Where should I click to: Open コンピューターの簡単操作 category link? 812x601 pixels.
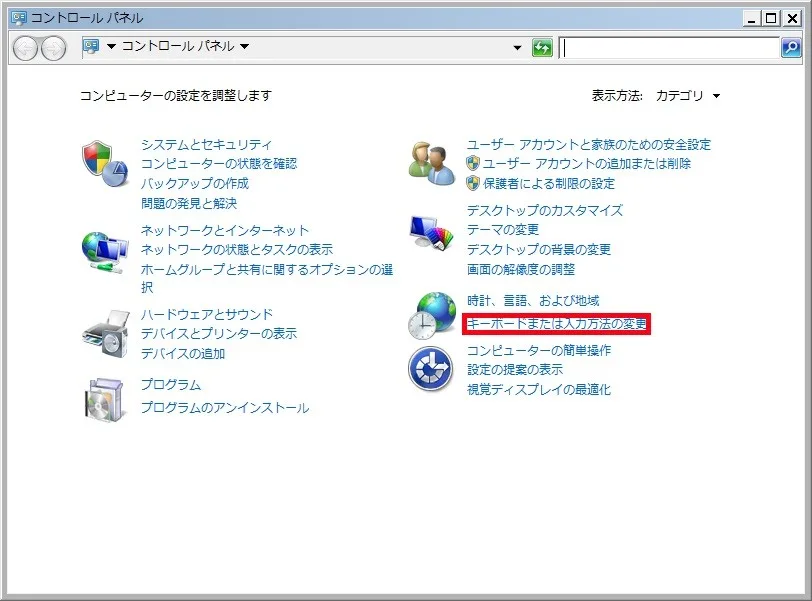click(539, 350)
